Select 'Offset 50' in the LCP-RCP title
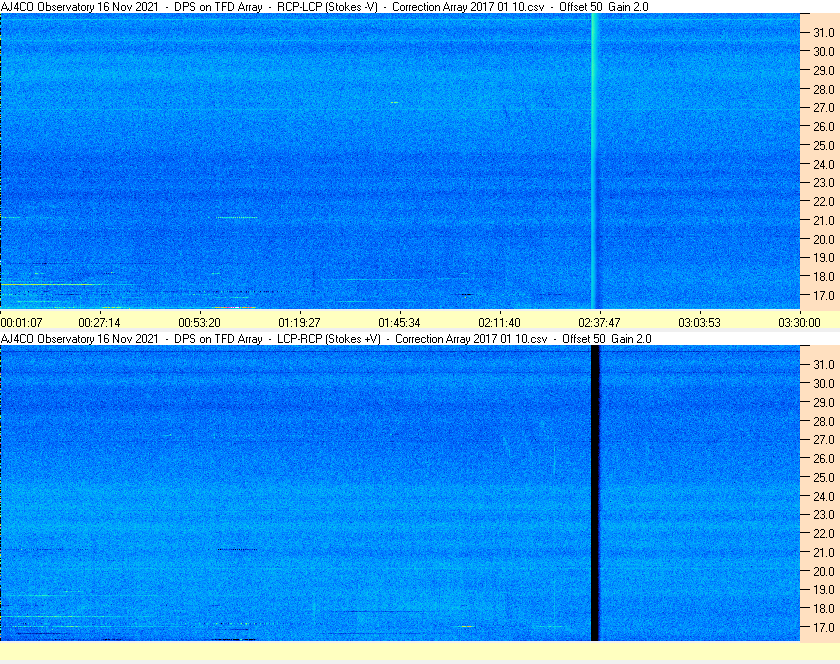This screenshot has height=664, width=840. 584,339
